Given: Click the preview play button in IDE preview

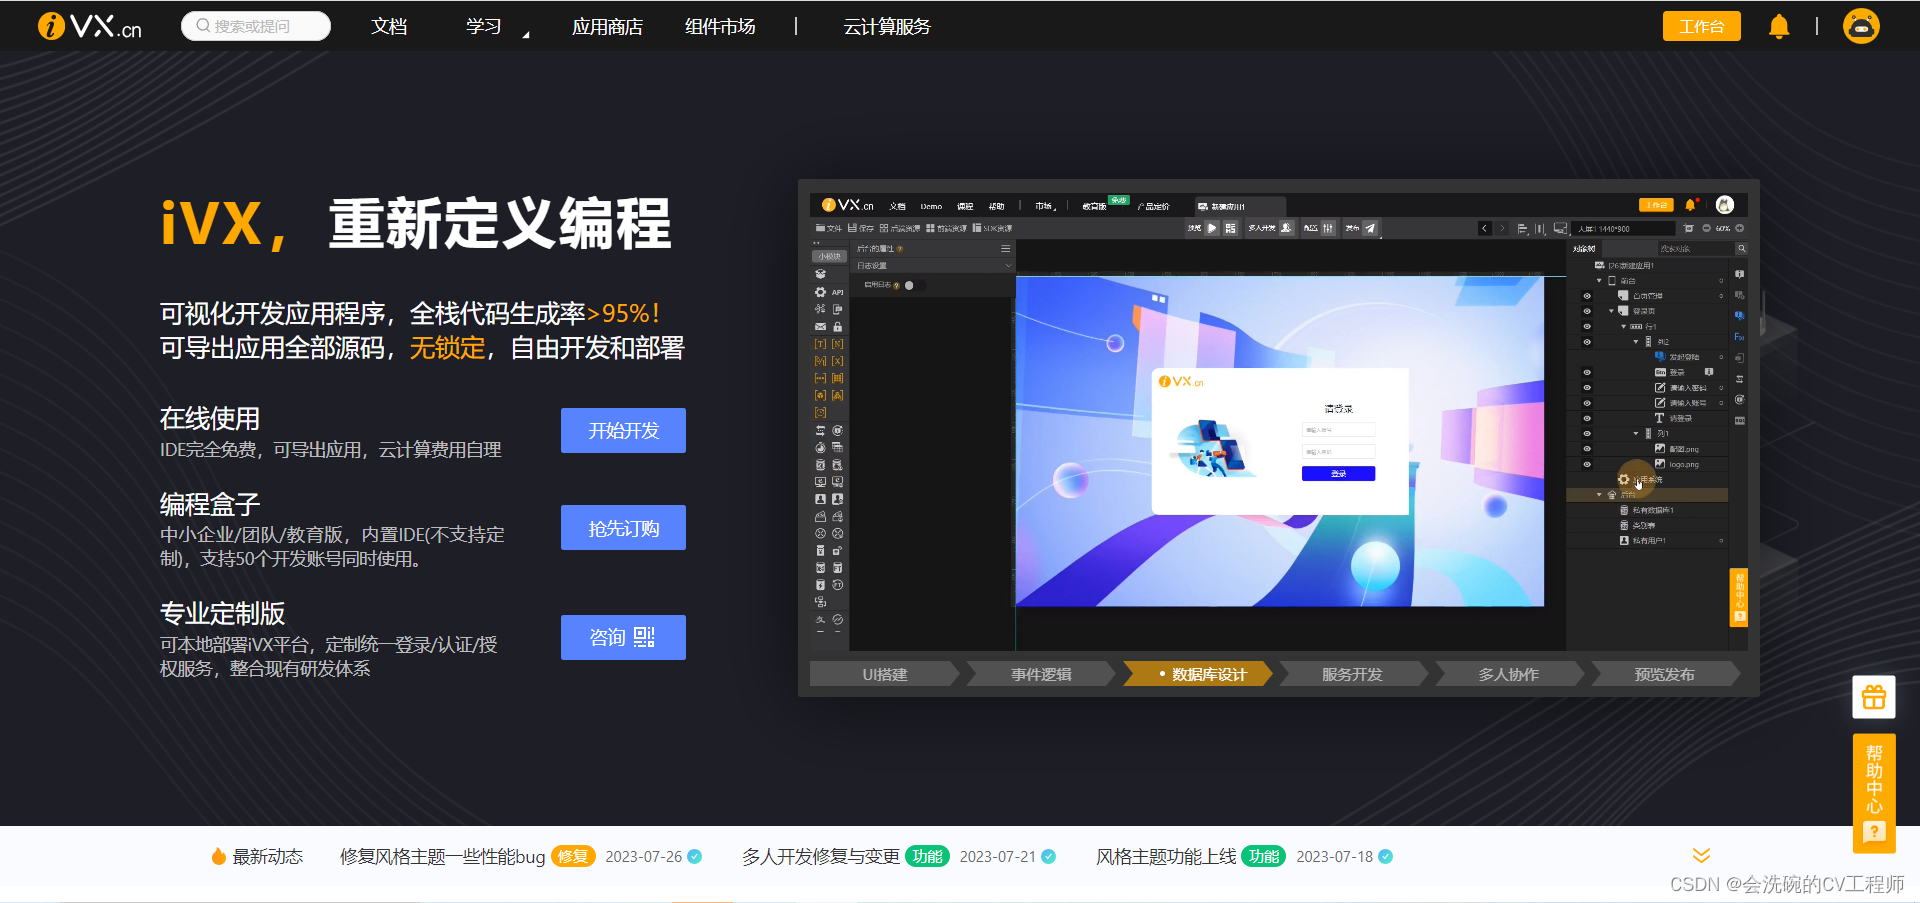Looking at the screenshot, I should point(1212,228).
